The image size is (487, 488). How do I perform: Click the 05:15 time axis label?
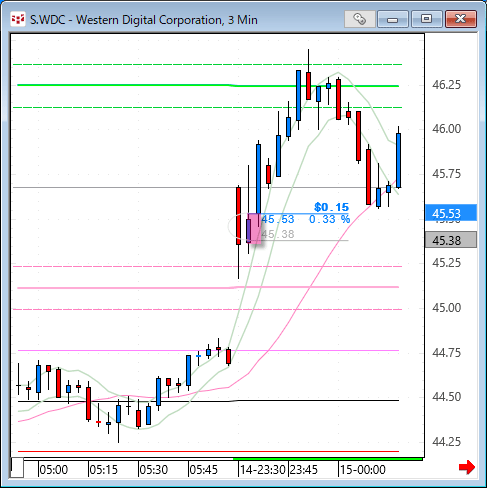pyautogui.click(x=104, y=470)
